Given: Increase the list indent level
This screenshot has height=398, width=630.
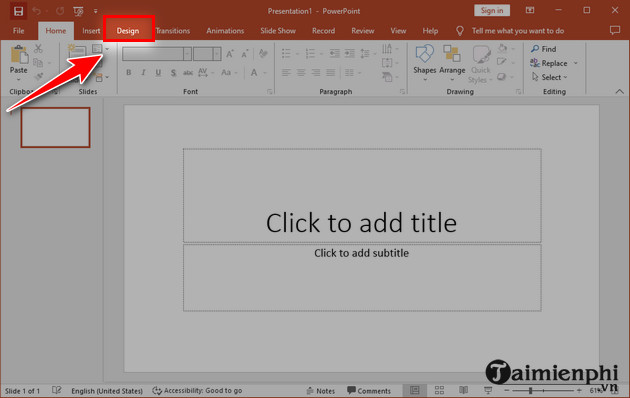Looking at the screenshot, I should pos(350,53).
